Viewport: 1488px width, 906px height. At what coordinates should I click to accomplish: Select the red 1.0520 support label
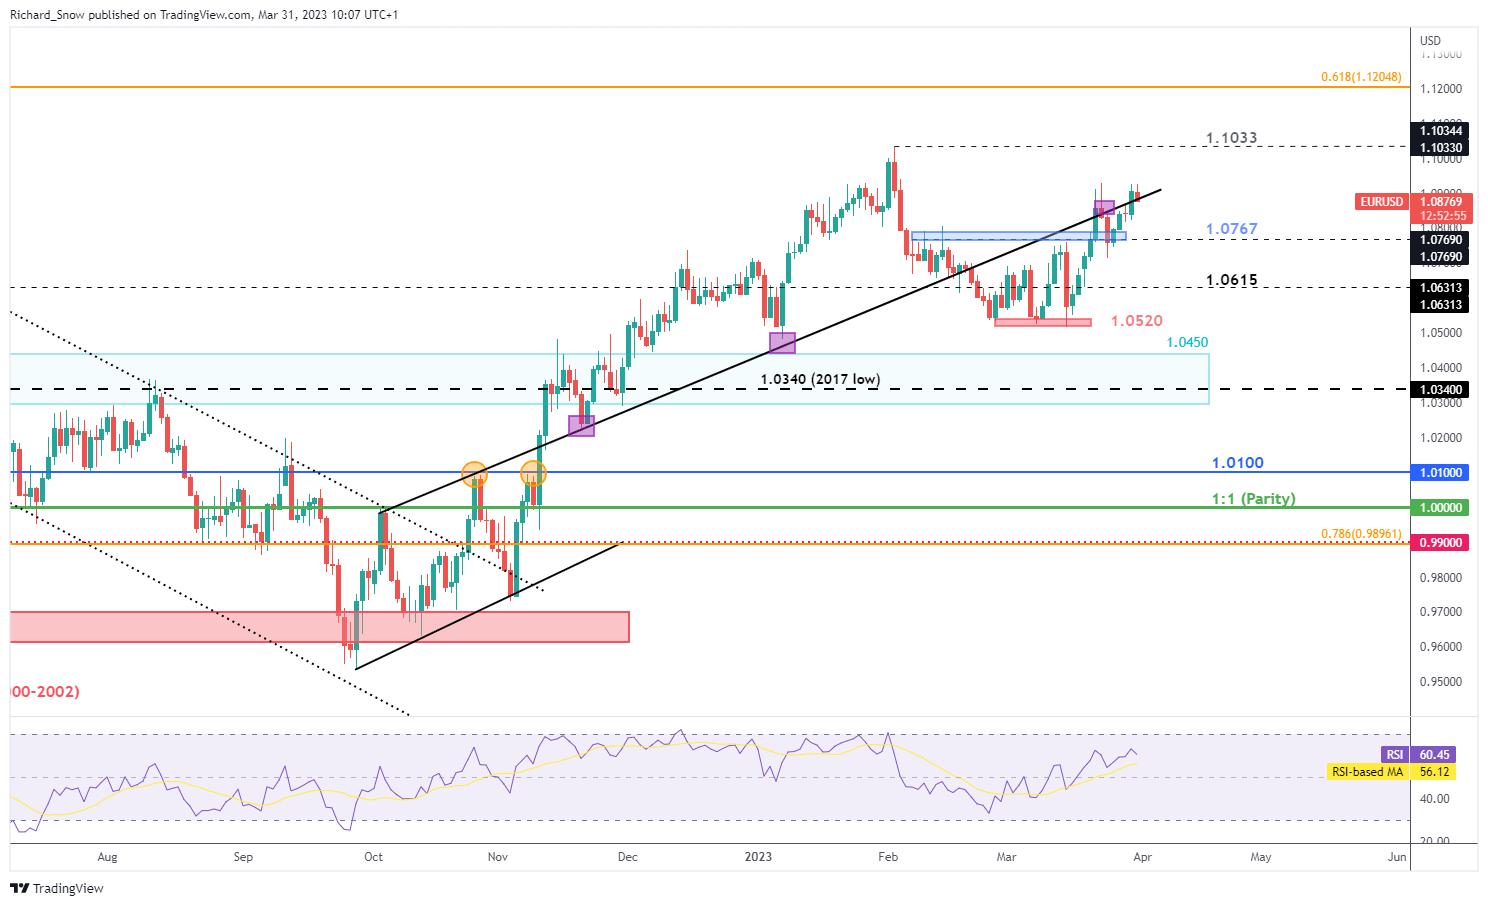1137,321
